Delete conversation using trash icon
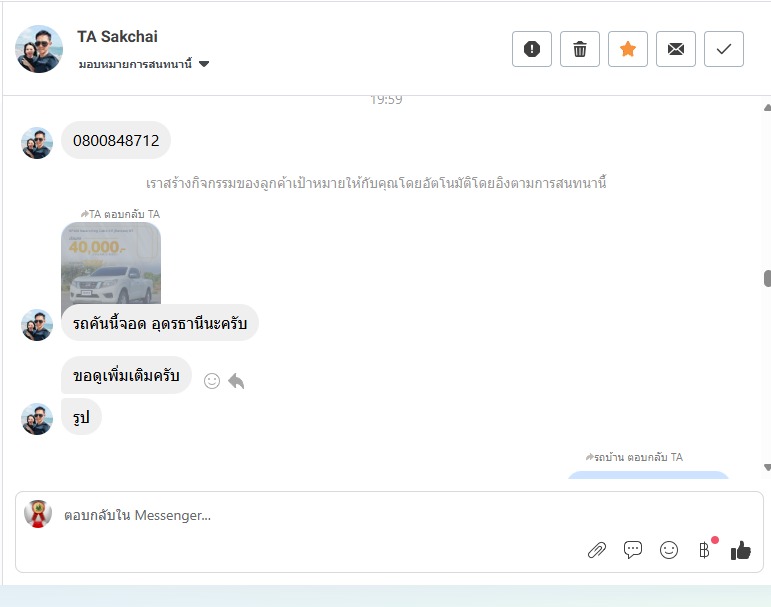Viewport: 771px width, 607px height. tap(580, 49)
